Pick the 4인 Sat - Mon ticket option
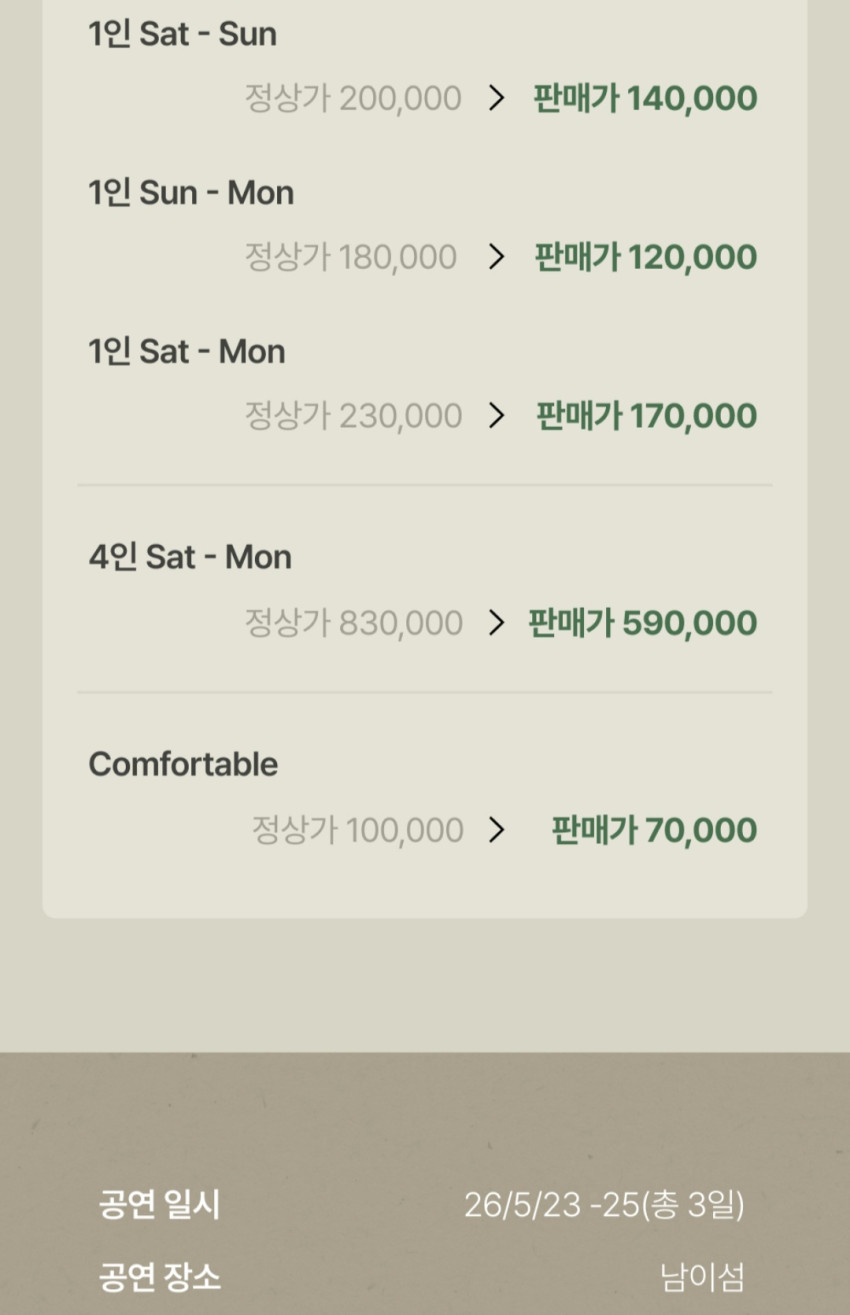The width and height of the screenshot is (850, 1315). tap(190, 557)
